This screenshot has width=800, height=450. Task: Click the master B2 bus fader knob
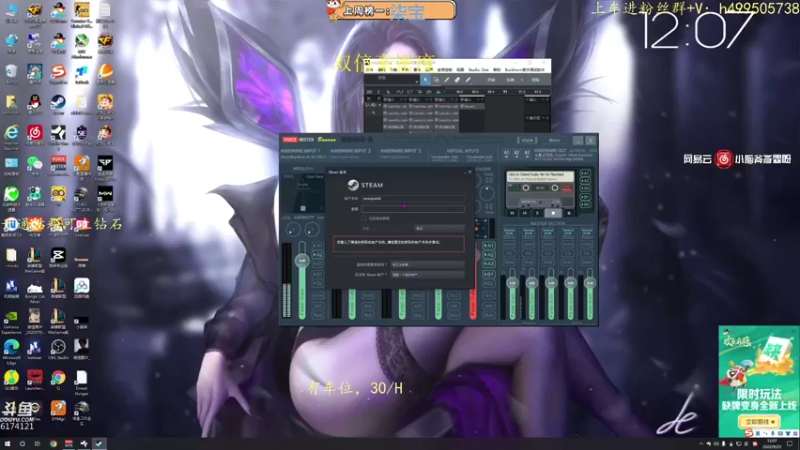click(x=590, y=283)
